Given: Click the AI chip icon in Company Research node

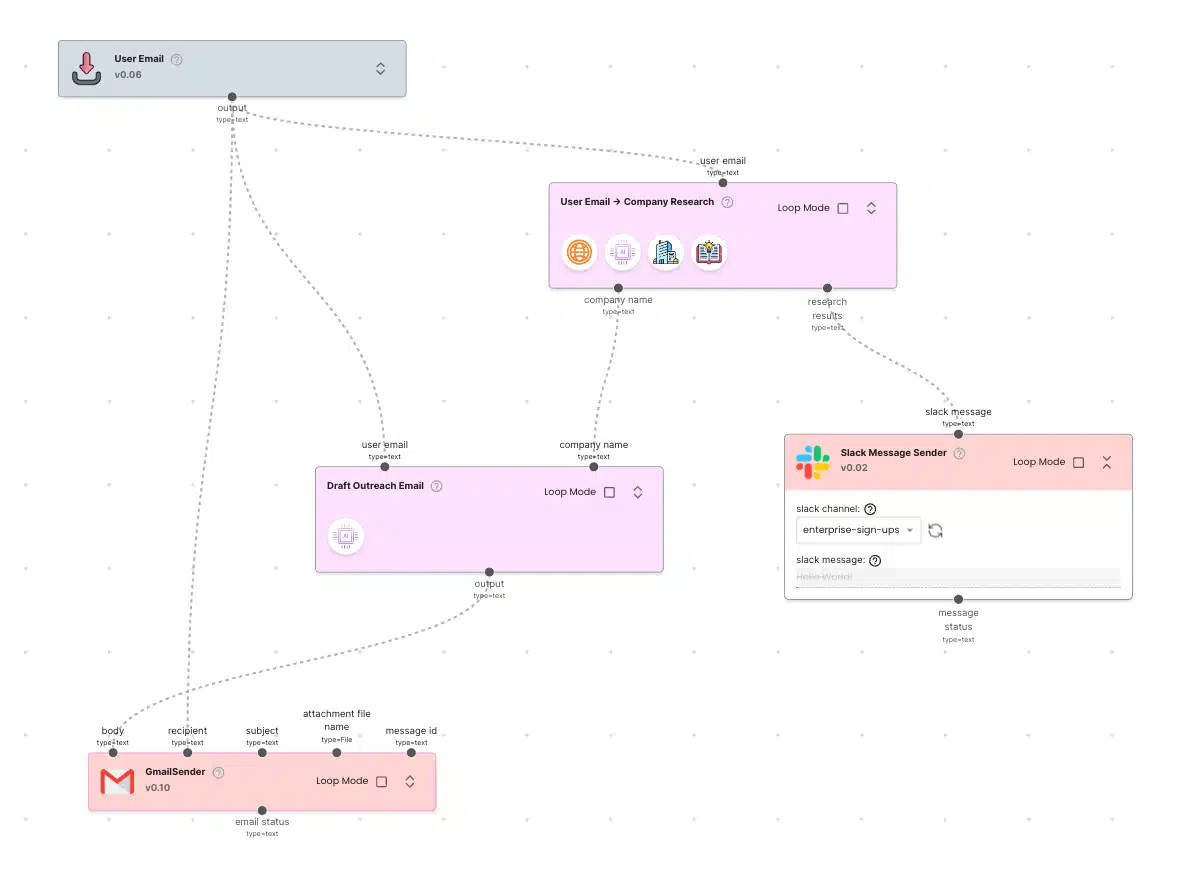Looking at the screenshot, I should point(622,253).
